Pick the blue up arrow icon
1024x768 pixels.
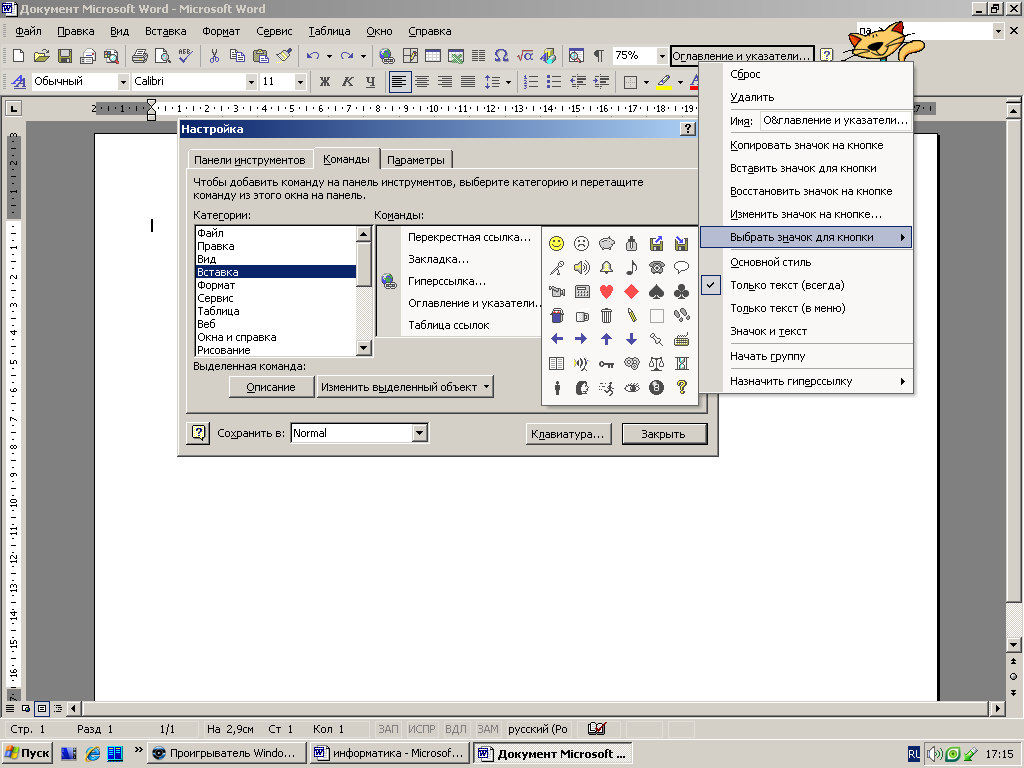coord(606,339)
